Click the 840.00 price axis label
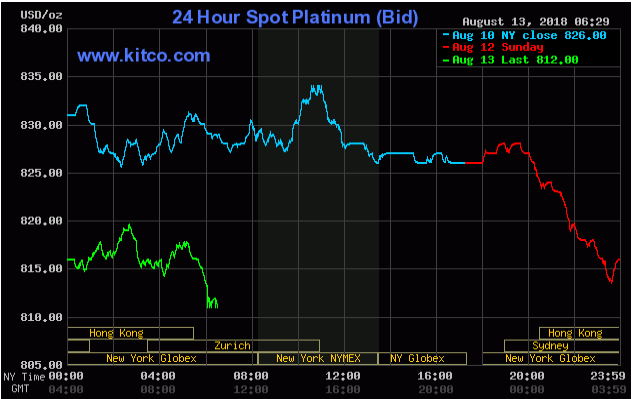 pyautogui.click(x=41, y=29)
